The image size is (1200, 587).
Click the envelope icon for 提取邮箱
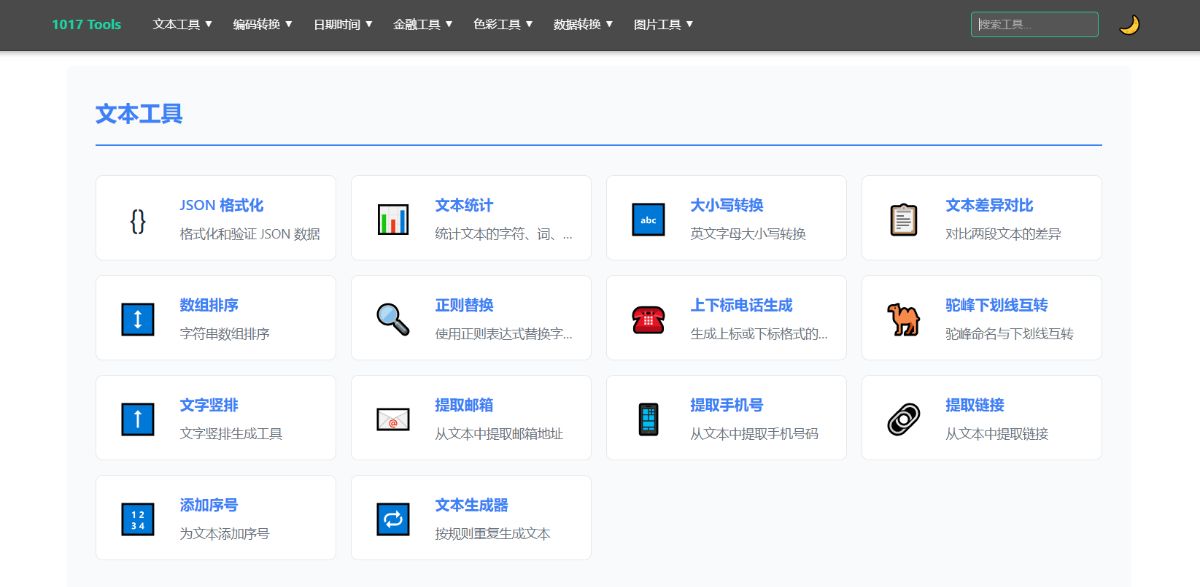[392, 418]
